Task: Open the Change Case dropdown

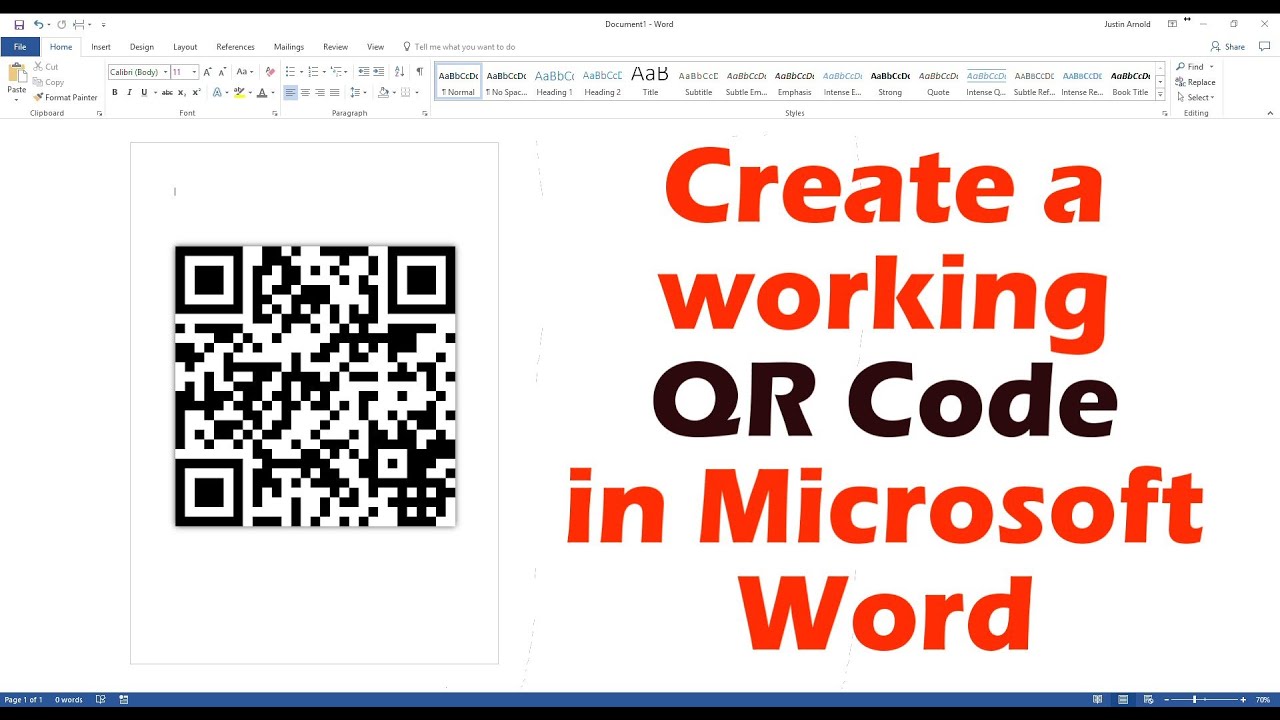Action: (x=244, y=72)
